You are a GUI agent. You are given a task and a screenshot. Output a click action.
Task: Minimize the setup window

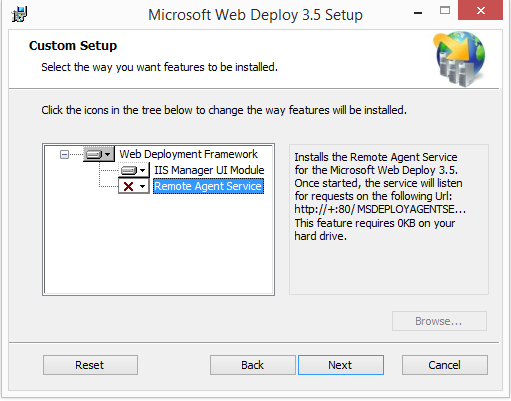pos(418,13)
